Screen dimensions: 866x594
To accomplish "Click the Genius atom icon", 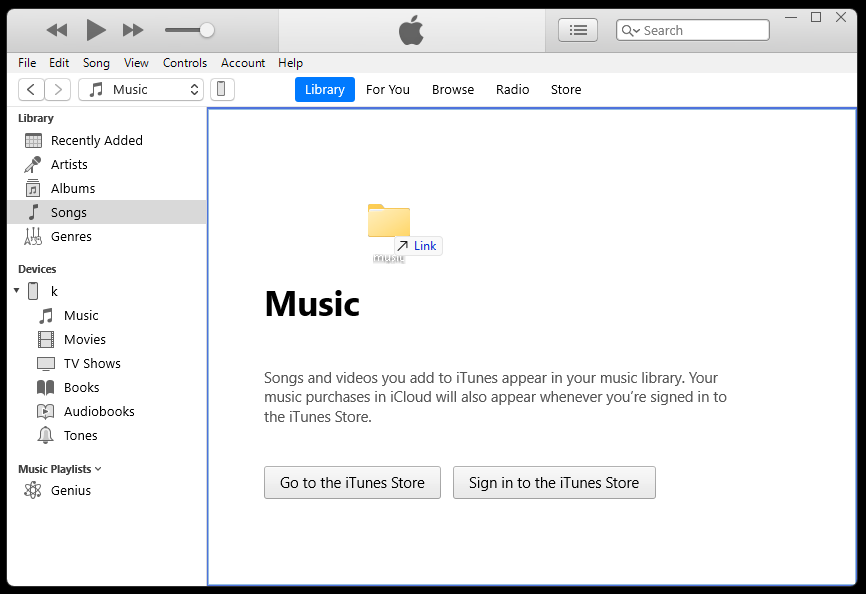I will 33,490.
